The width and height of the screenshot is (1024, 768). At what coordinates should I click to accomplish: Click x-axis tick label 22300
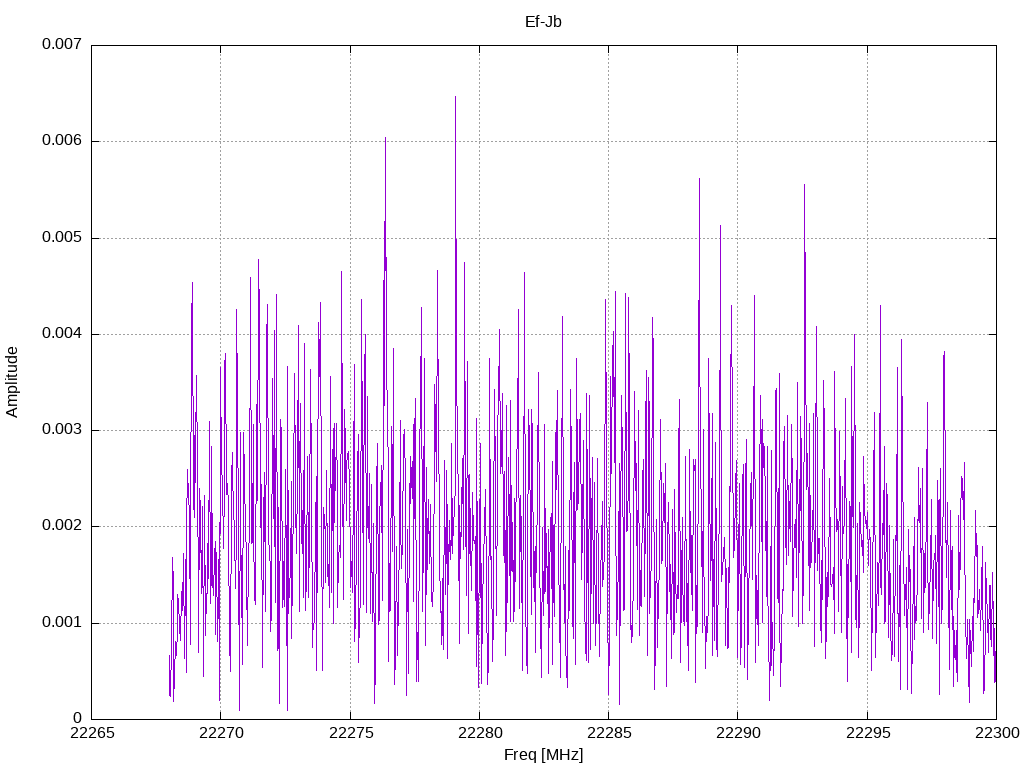point(997,733)
